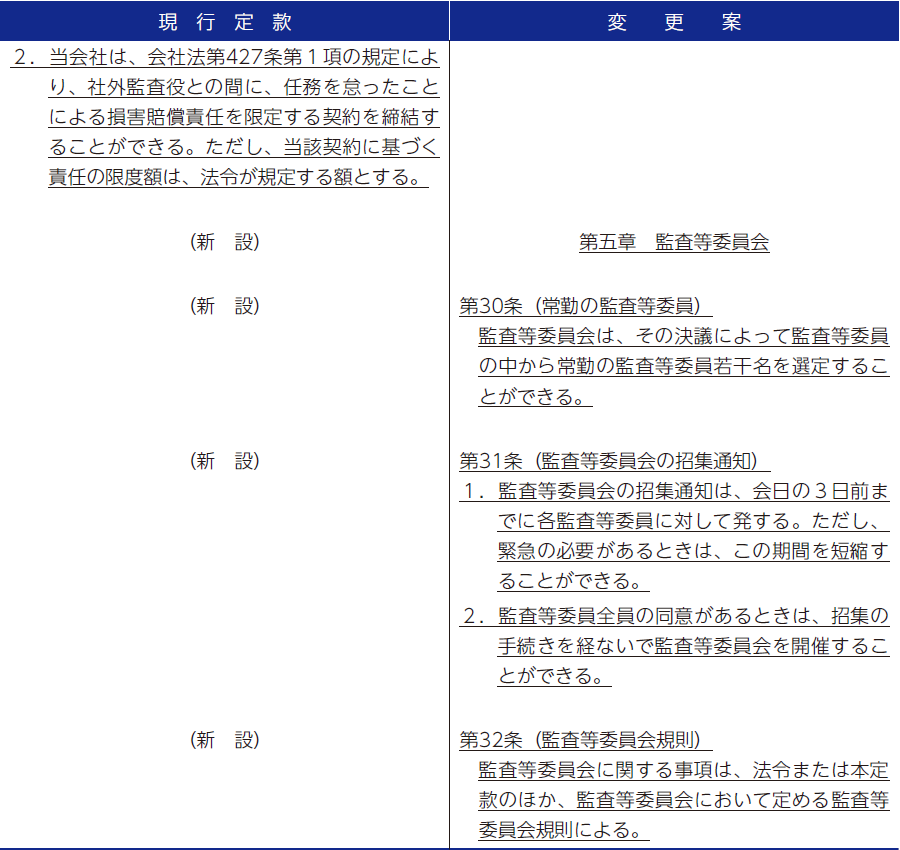
Task: Click the 変更案 column header
Action: (674, 22)
